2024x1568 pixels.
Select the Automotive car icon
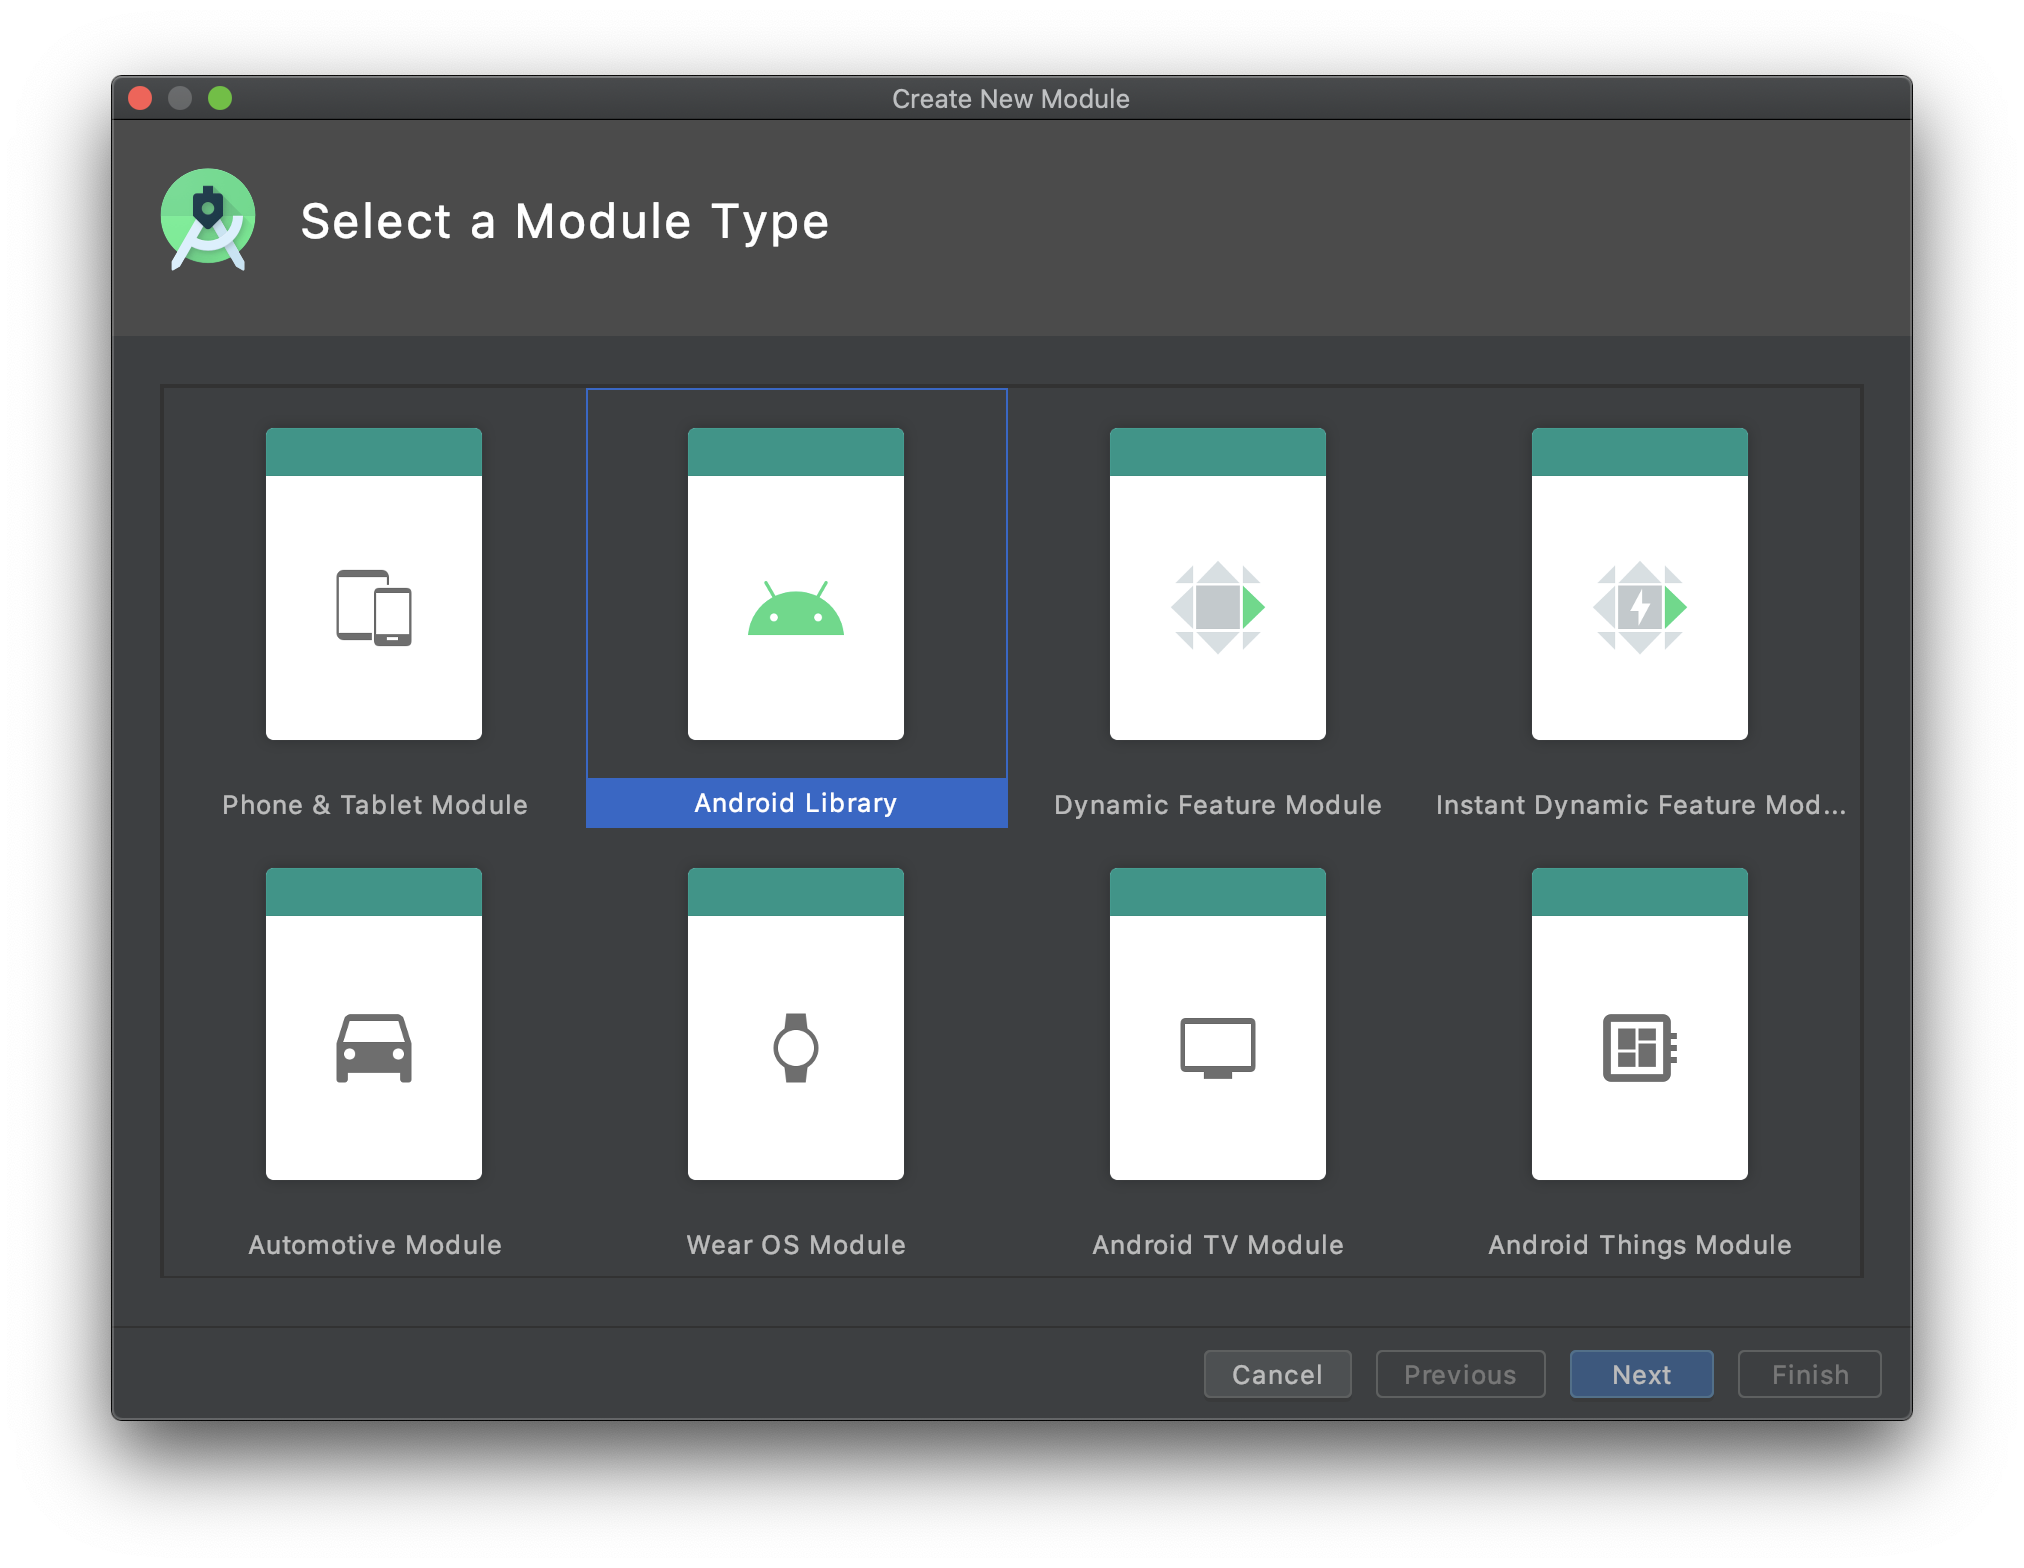coord(374,1047)
